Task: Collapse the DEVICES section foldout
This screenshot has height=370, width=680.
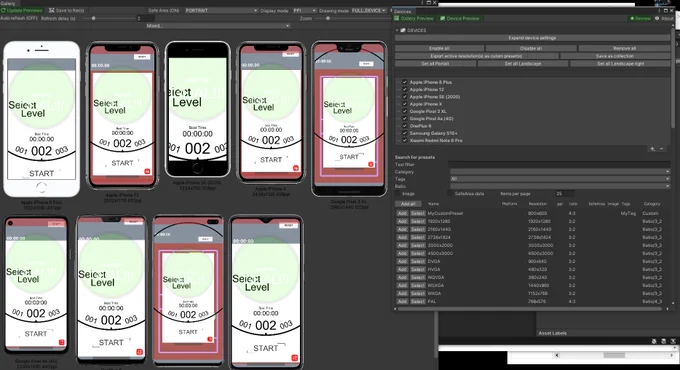Action: click(x=397, y=30)
